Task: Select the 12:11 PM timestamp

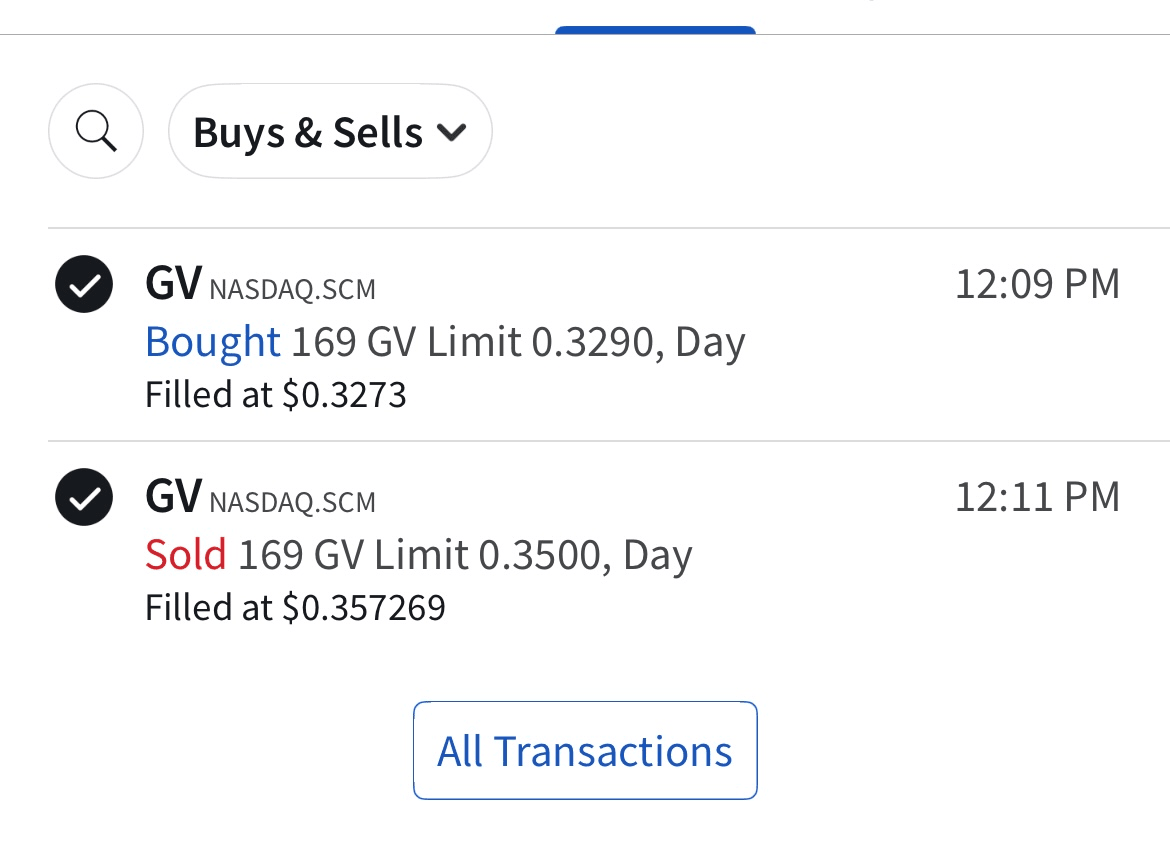Action: (x=1037, y=497)
